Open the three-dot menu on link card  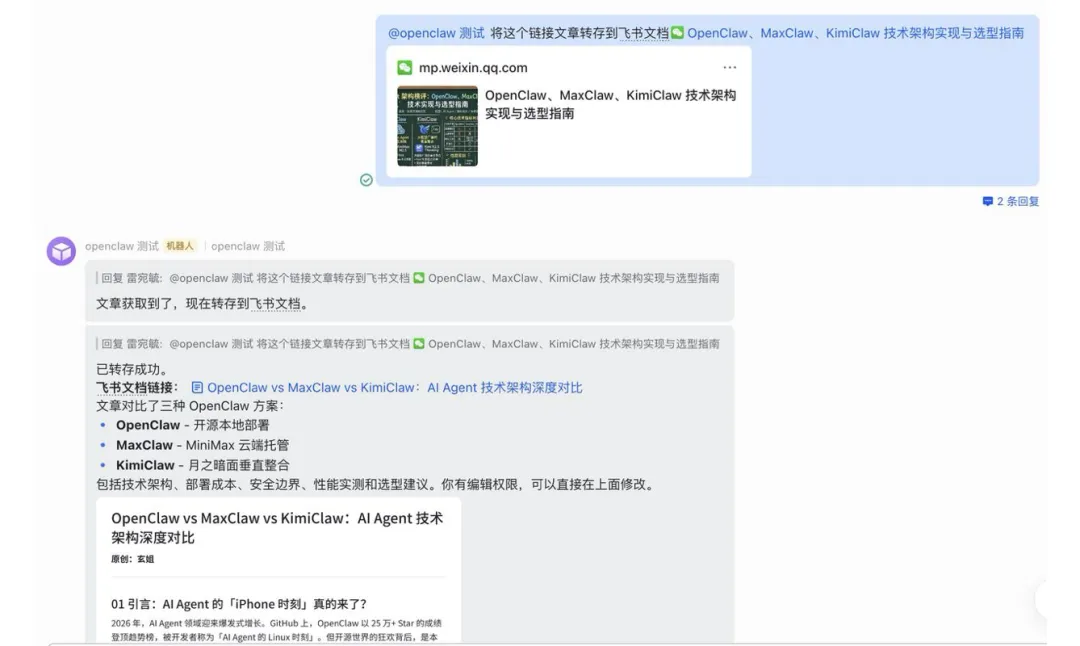click(x=729, y=67)
